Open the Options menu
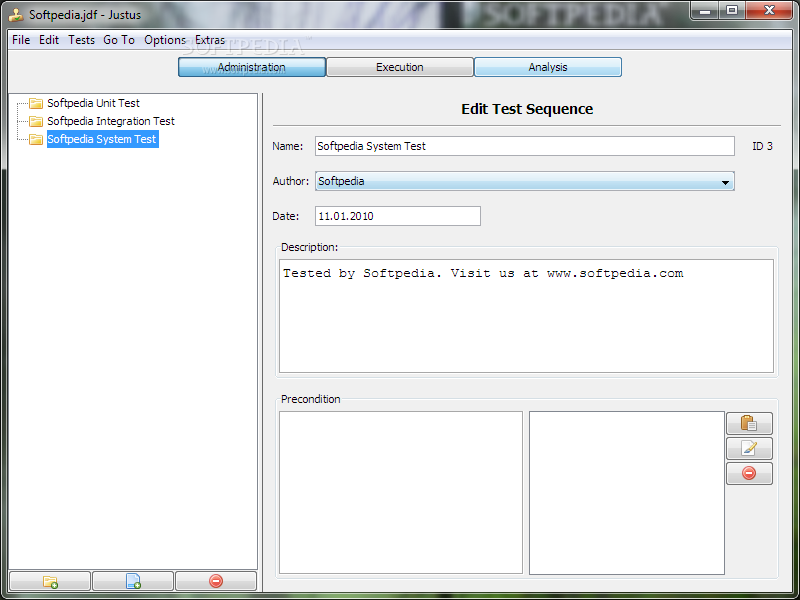 (x=165, y=40)
